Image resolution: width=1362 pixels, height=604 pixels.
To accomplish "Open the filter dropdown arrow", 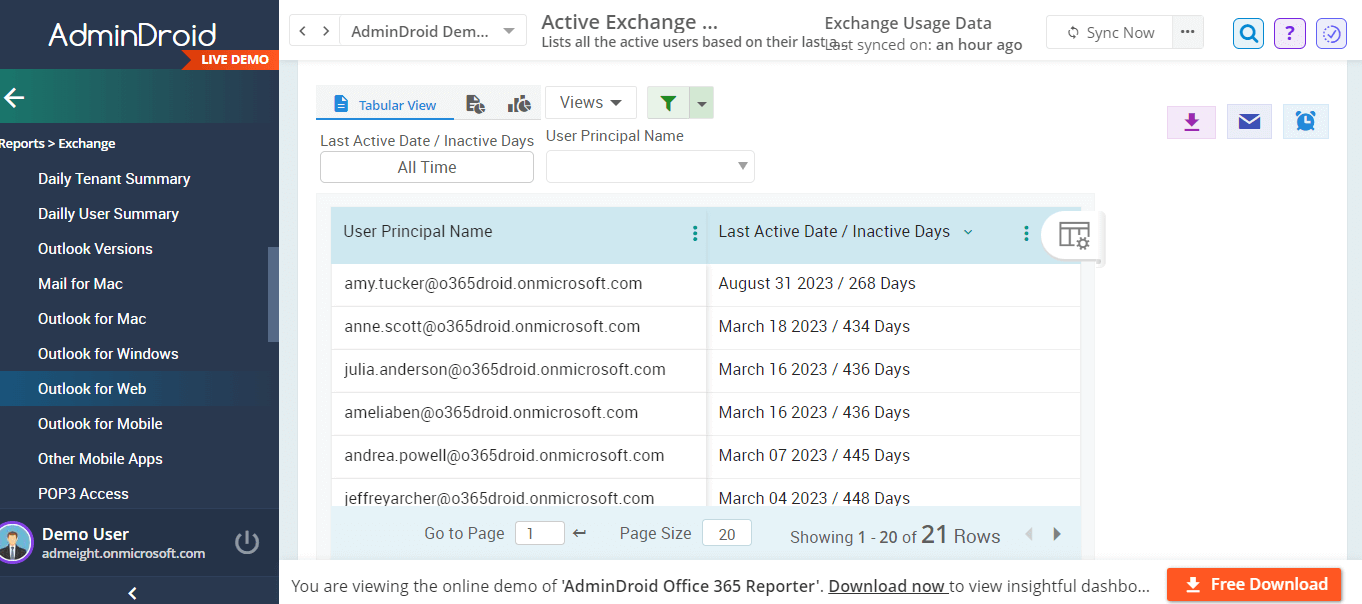I will 702,103.
